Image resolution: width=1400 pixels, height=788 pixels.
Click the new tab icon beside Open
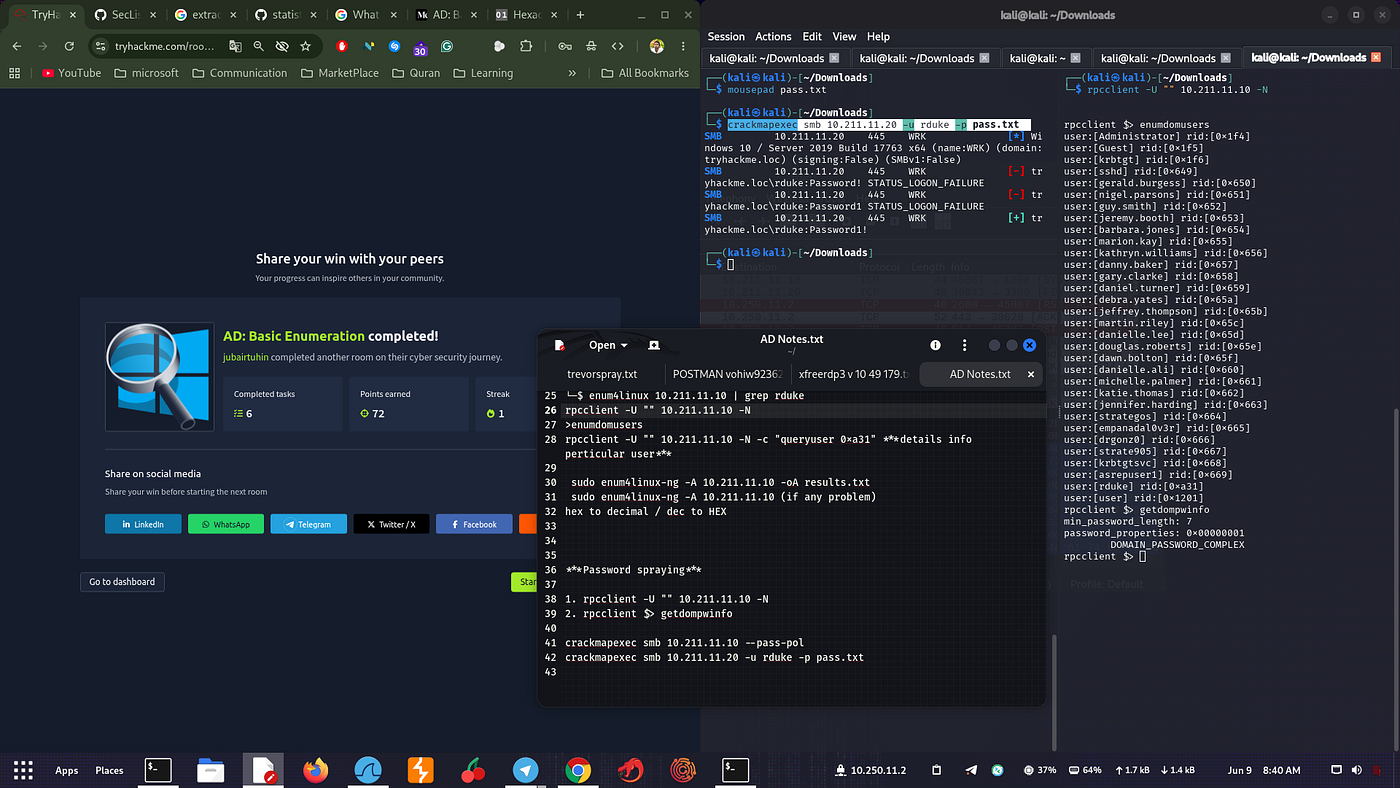pos(654,345)
